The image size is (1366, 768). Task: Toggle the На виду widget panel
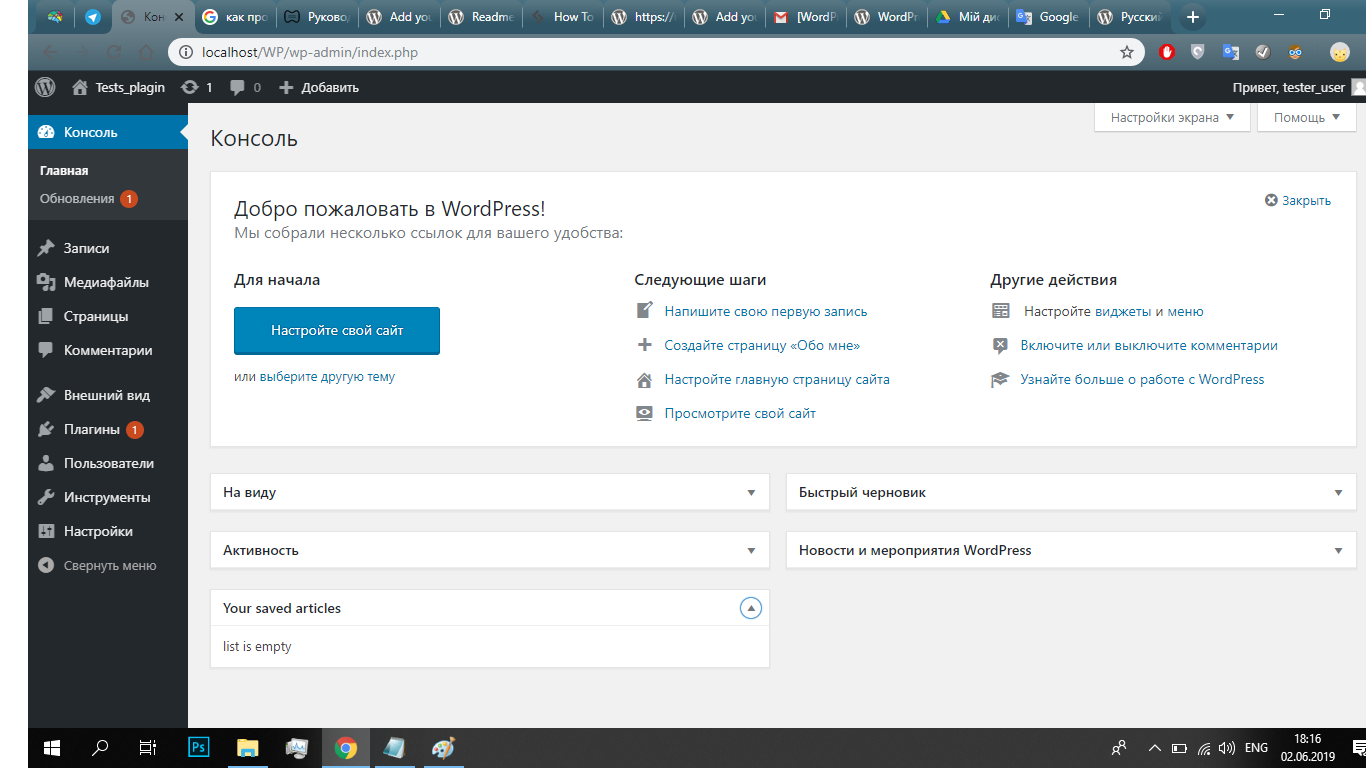[751, 493]
